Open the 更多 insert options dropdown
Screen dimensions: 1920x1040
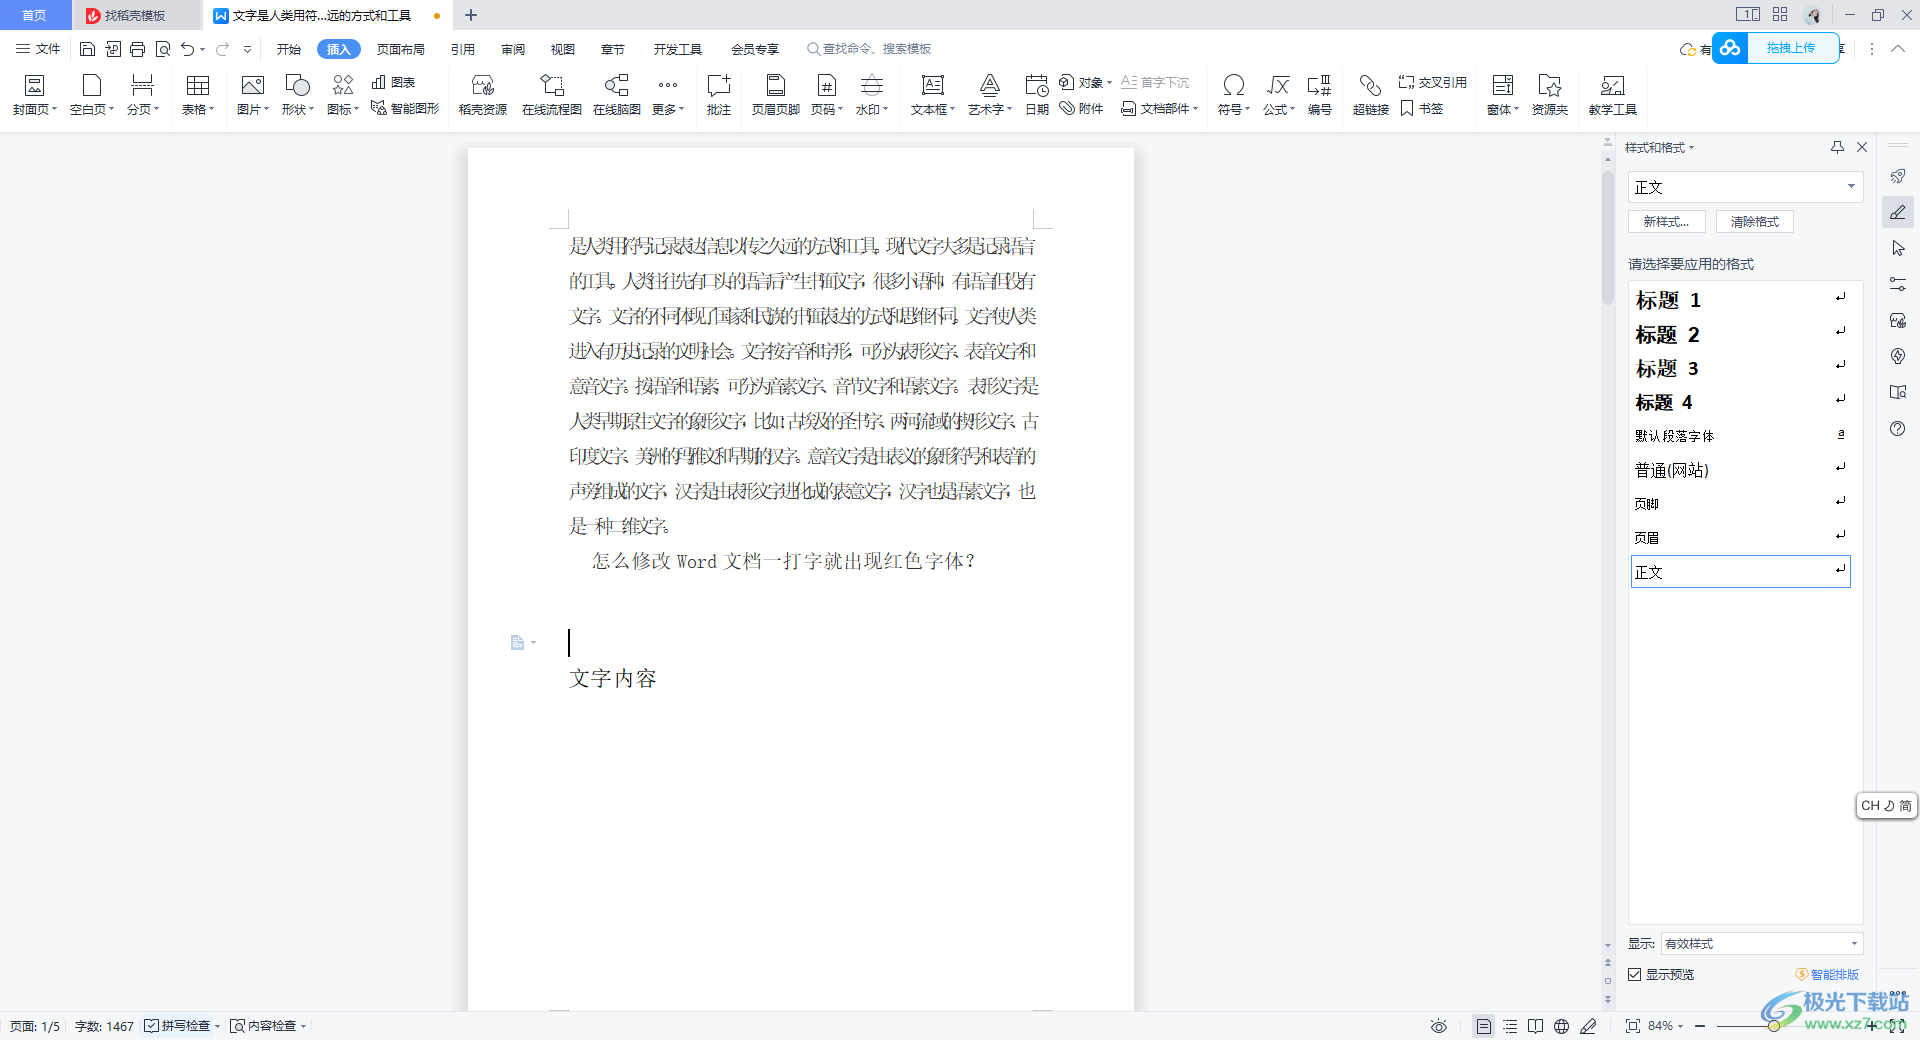point(668,95)
